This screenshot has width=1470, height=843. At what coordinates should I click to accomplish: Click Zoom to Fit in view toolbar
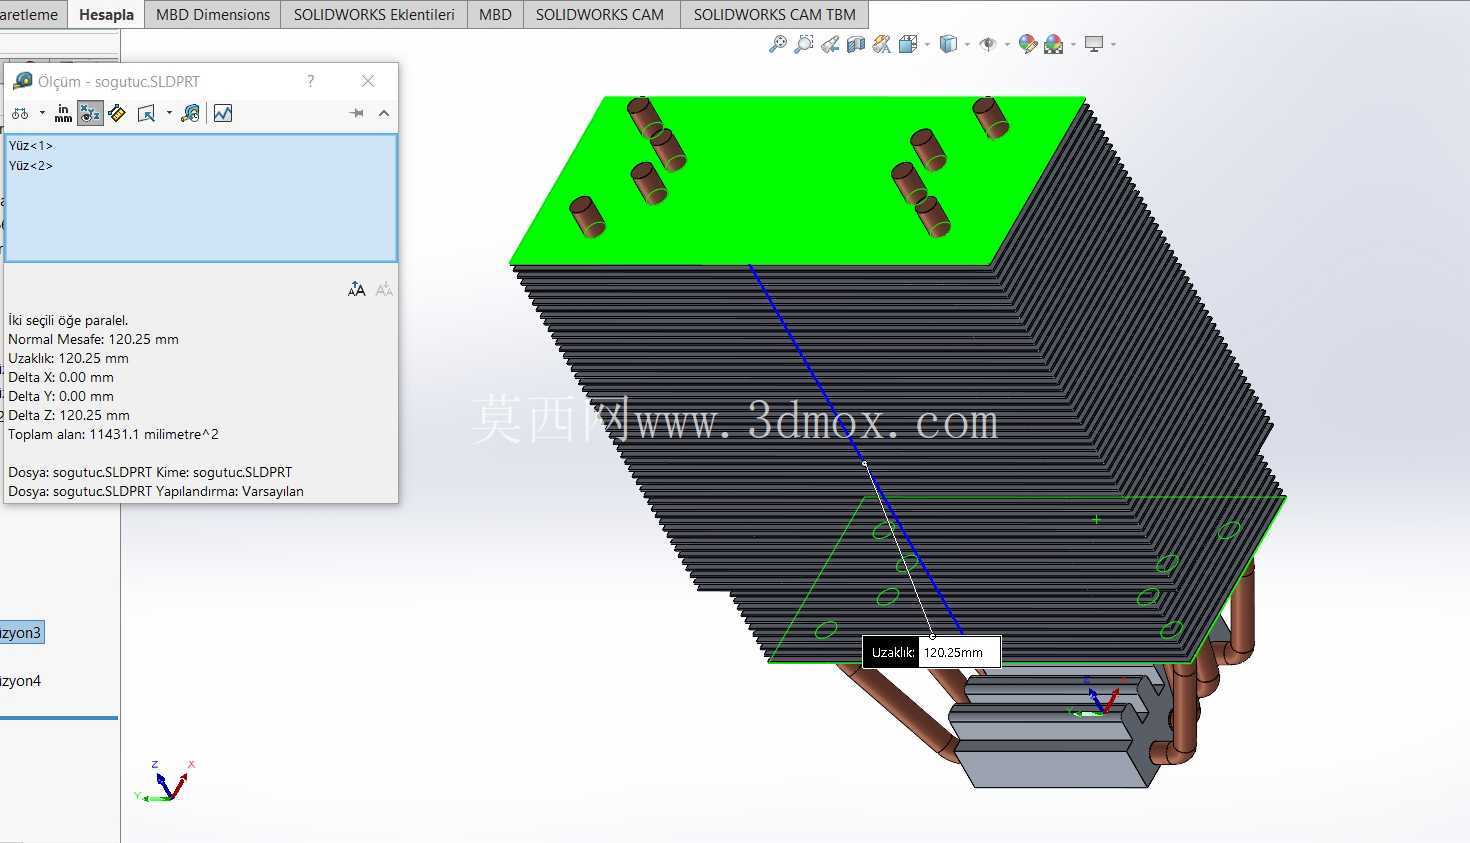[777, 44]
